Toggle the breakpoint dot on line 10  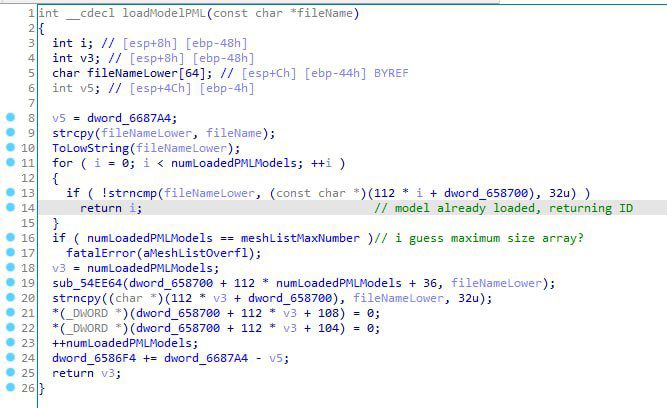tap(11, 147)
